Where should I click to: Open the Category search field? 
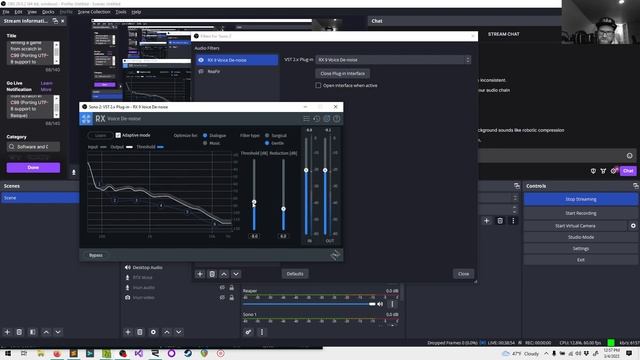click(x=33, y=147)
